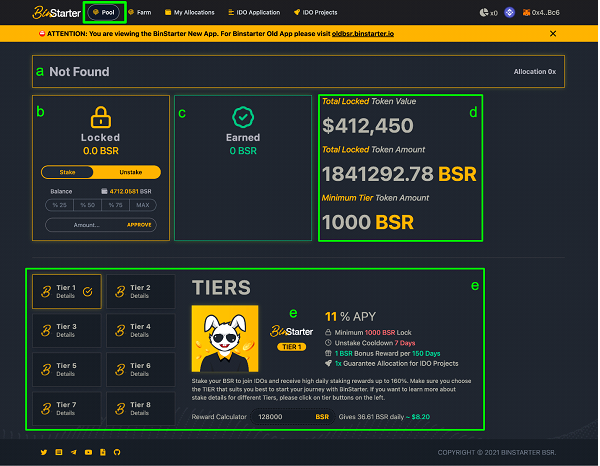Click the 4712.0581 BSR balance value
600x466 pixels.
click(x=130, y=191)
